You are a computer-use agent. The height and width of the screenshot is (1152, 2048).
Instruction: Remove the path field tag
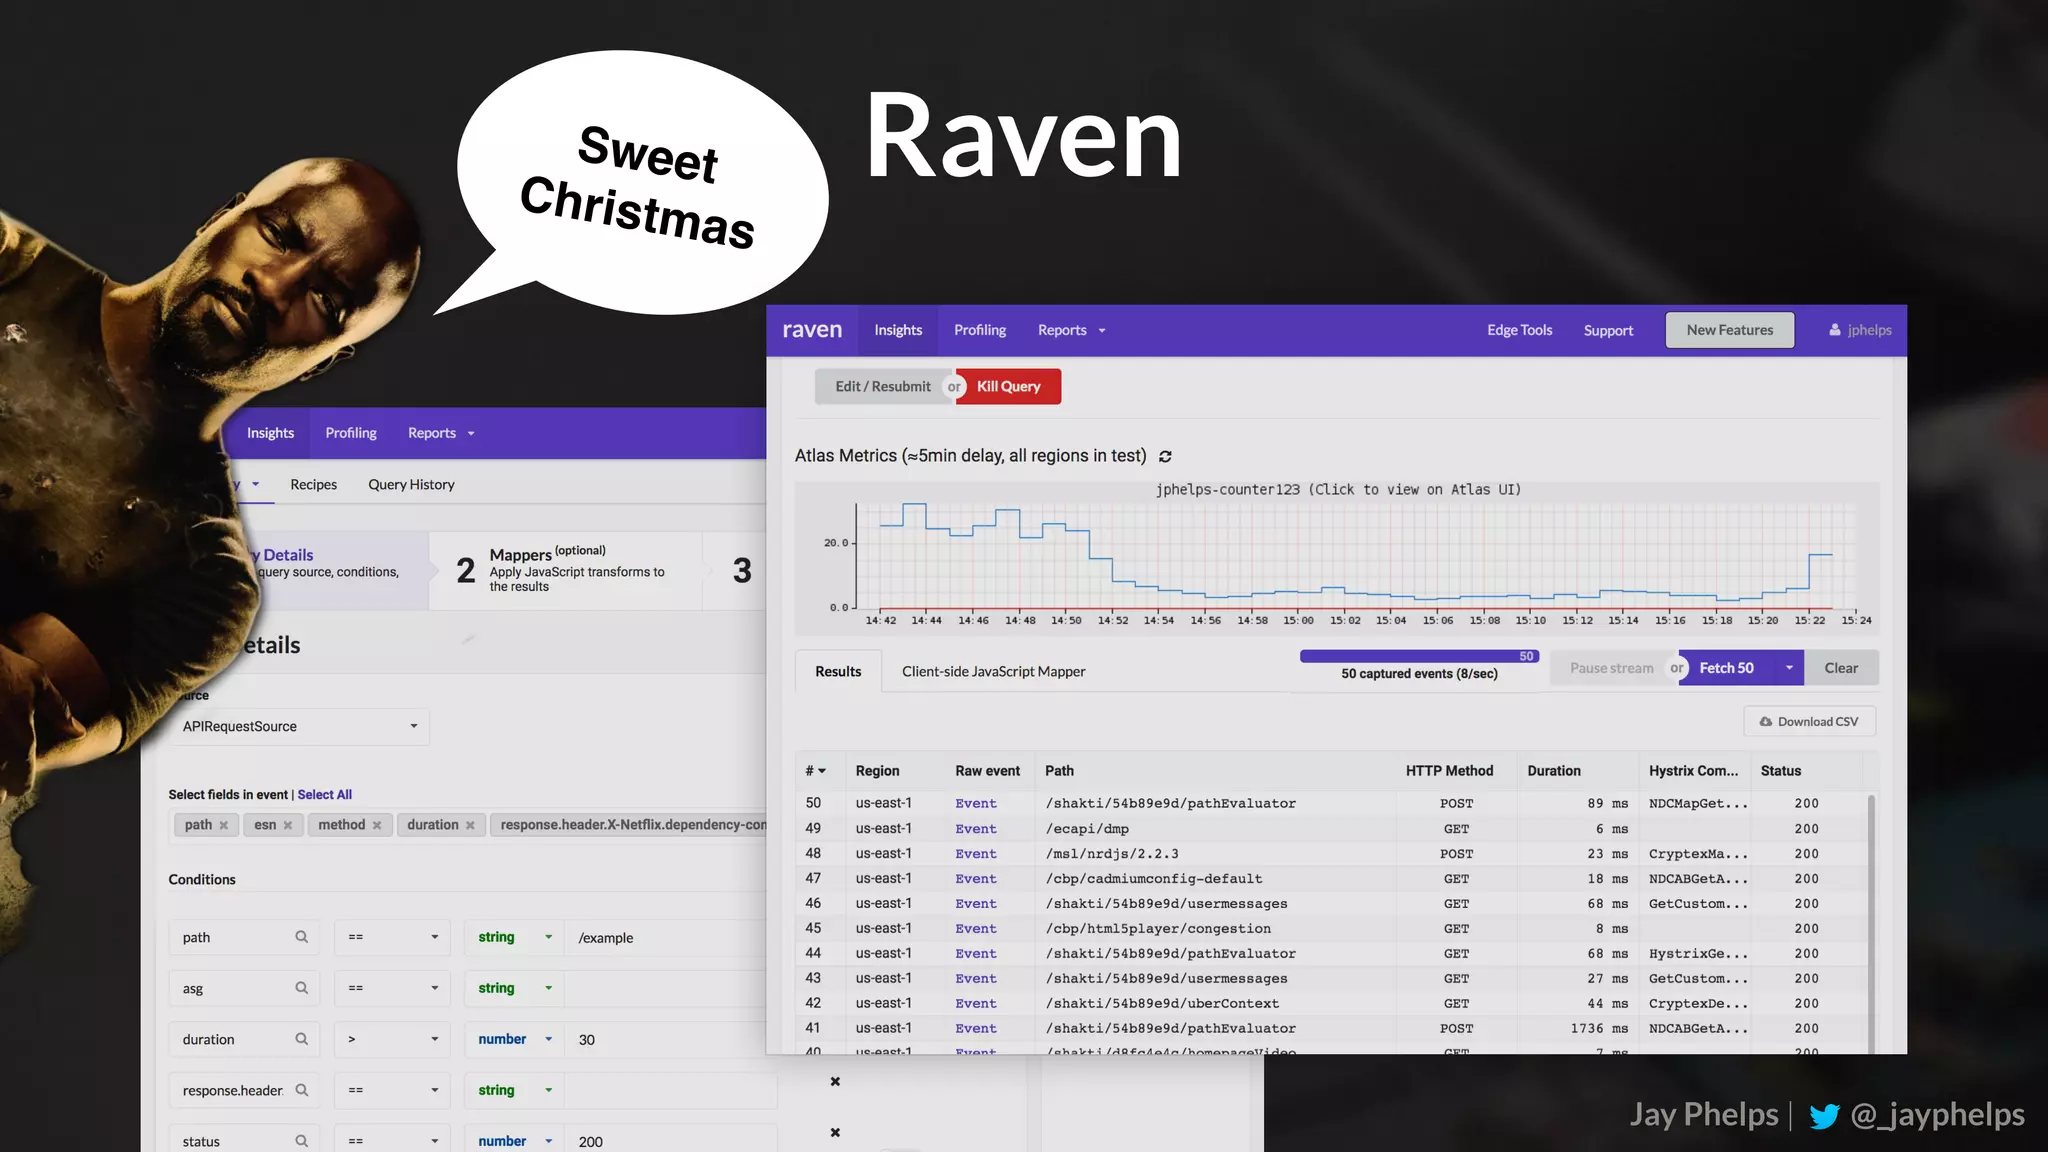[x=224, y=825]
